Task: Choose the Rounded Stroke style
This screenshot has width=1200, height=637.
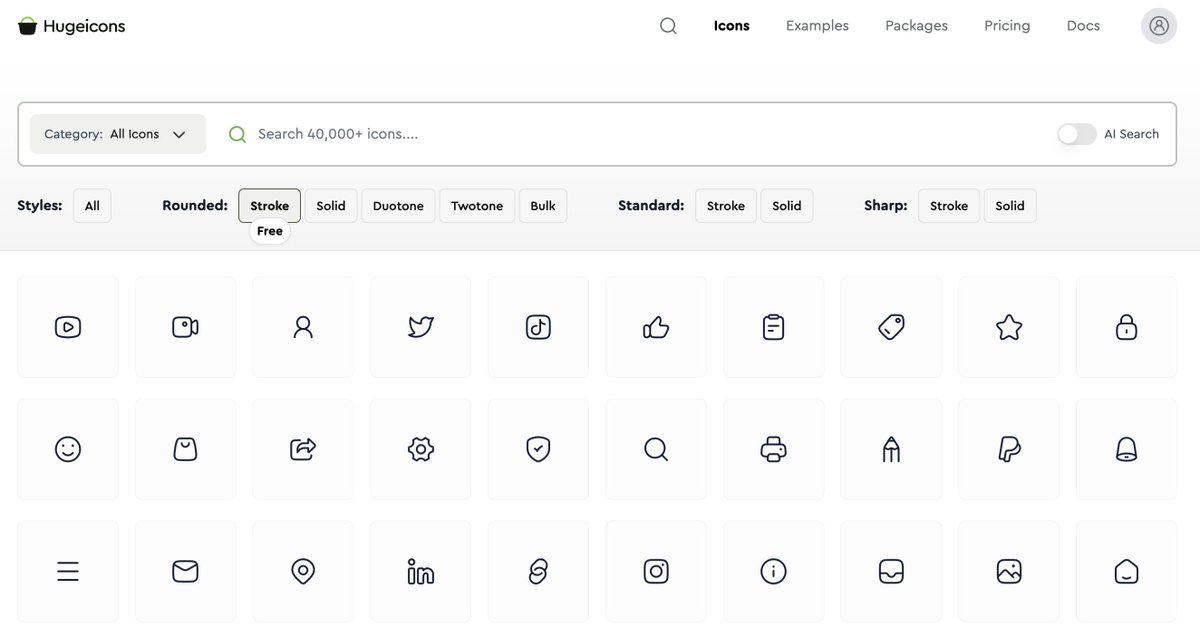Action: coord(269,206)
